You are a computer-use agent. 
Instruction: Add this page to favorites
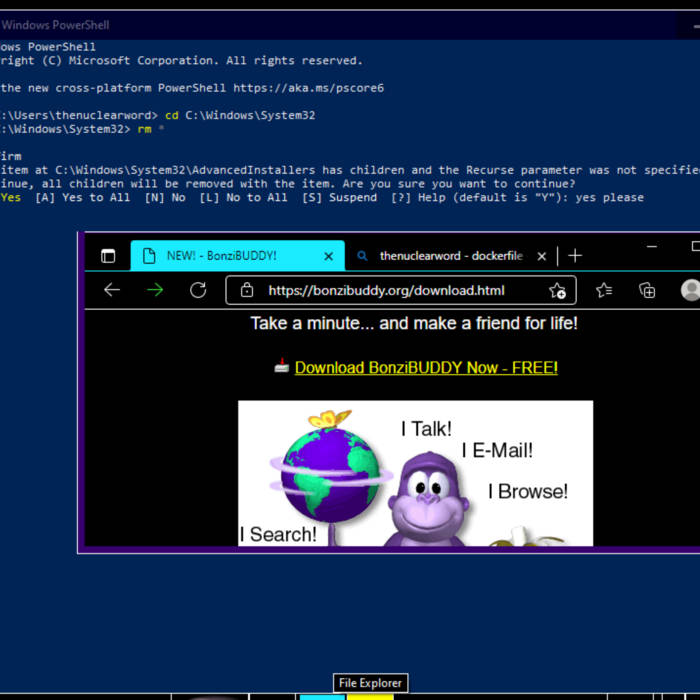coord(557,291)
